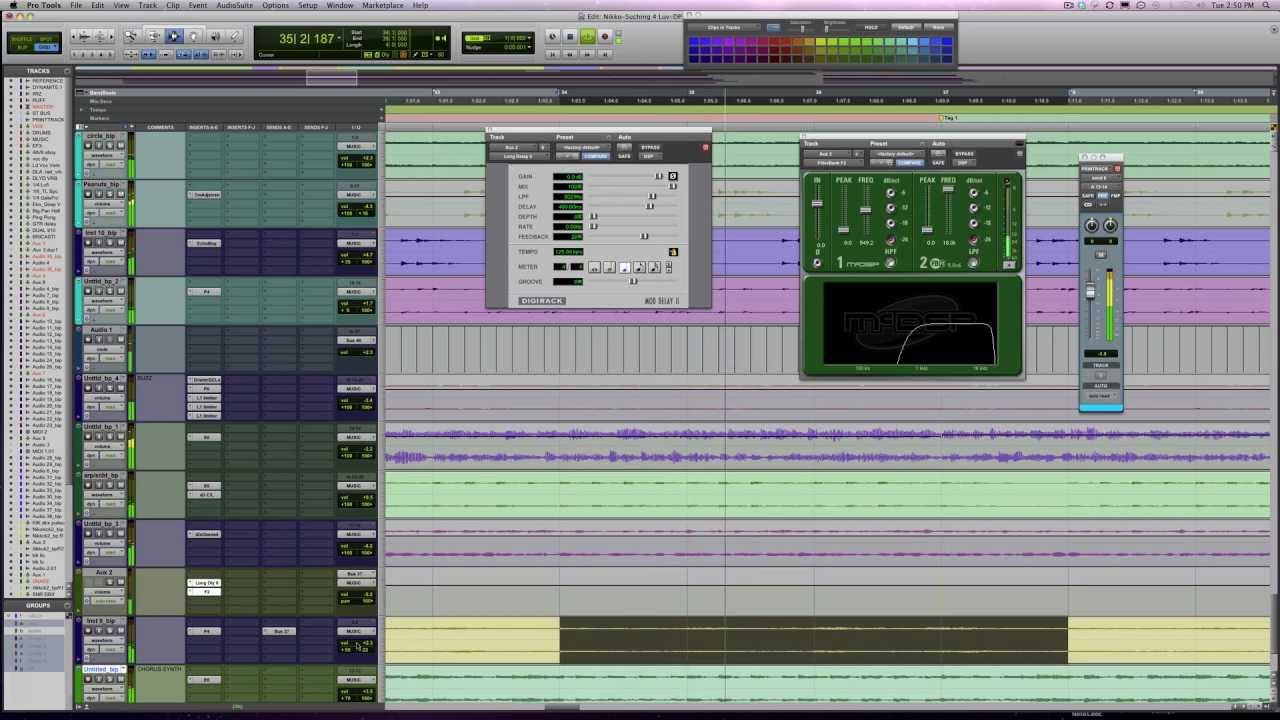Toggle Spot edit mode
Screen dimensions: 1280x720
tap(46, 38)
